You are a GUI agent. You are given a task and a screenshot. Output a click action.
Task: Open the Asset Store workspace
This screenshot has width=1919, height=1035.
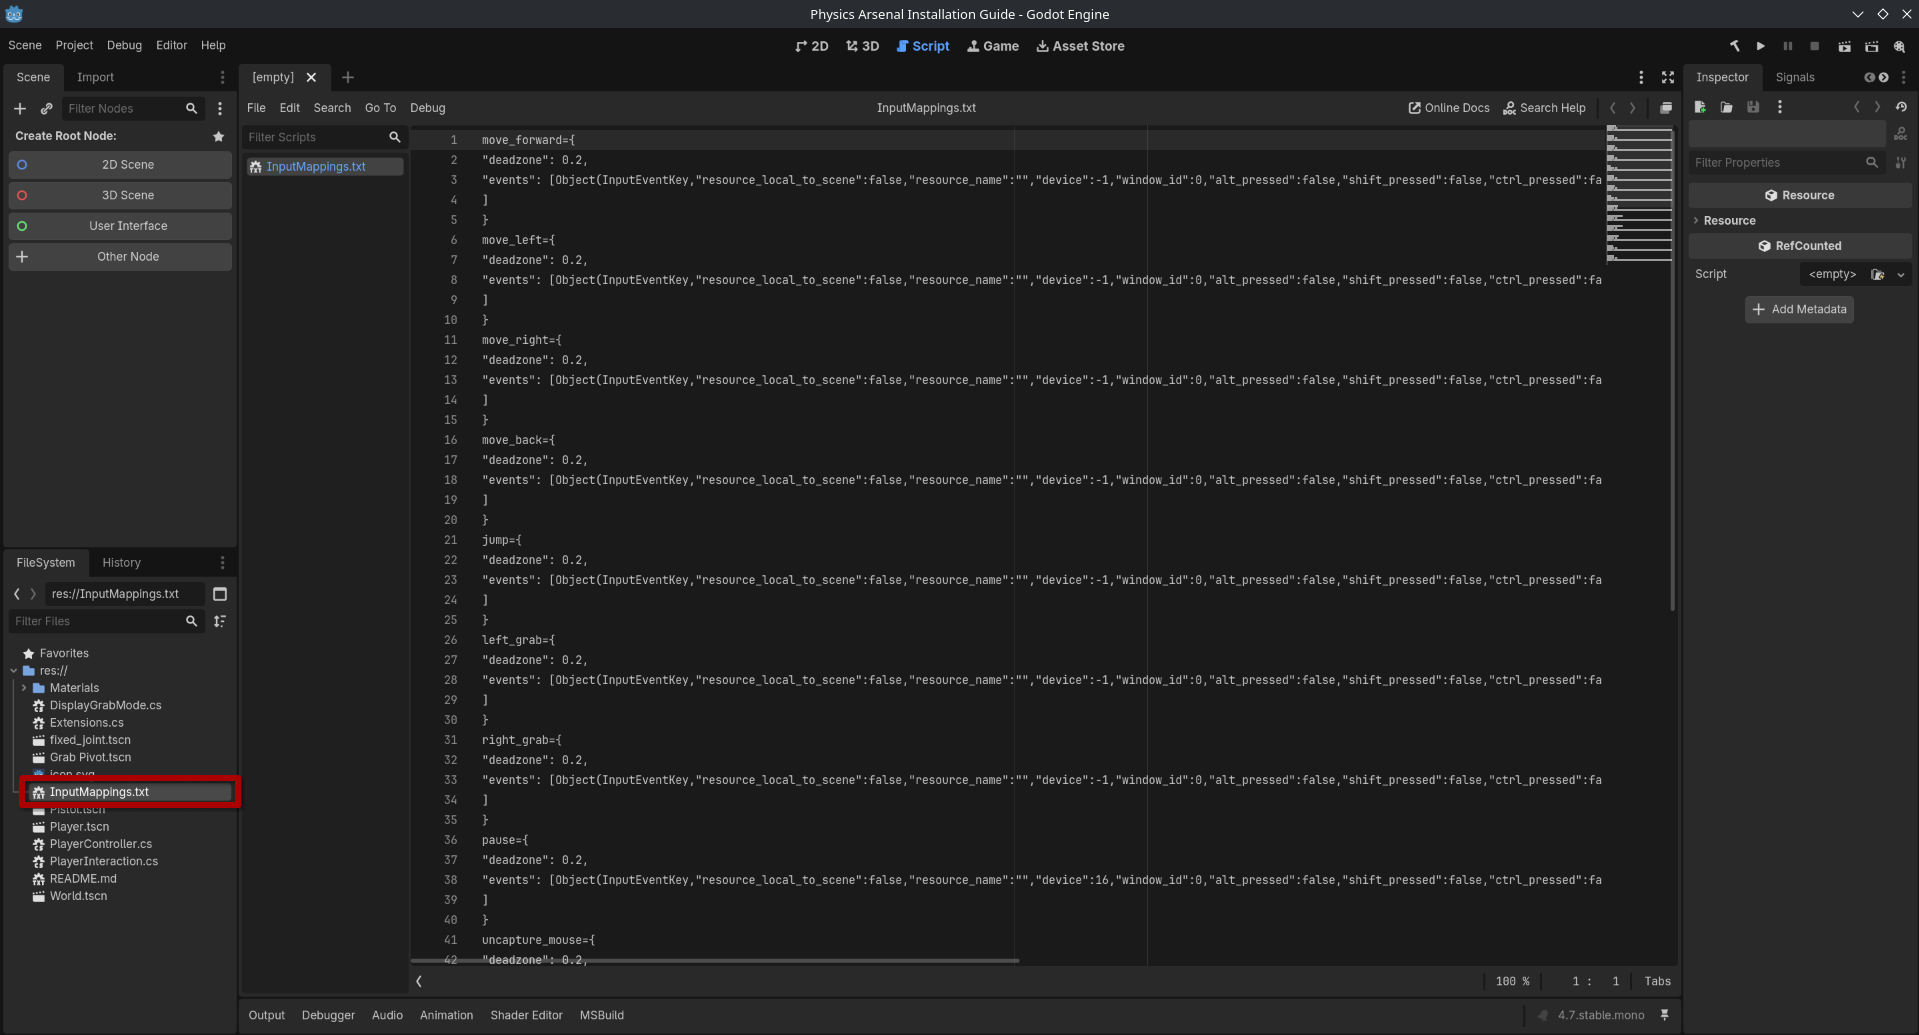1080,46
